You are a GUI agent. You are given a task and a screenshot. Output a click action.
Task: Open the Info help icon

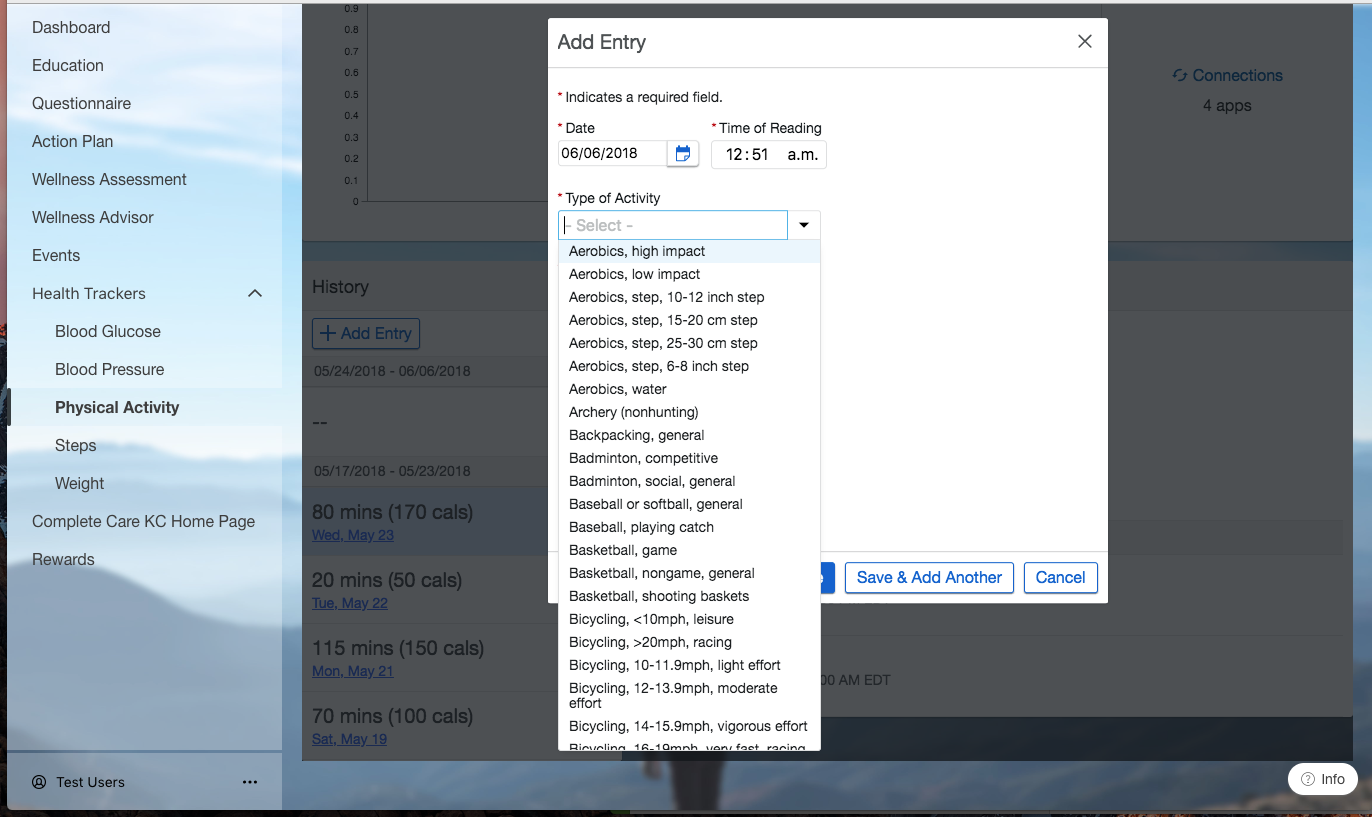(x=1308, y=778)
